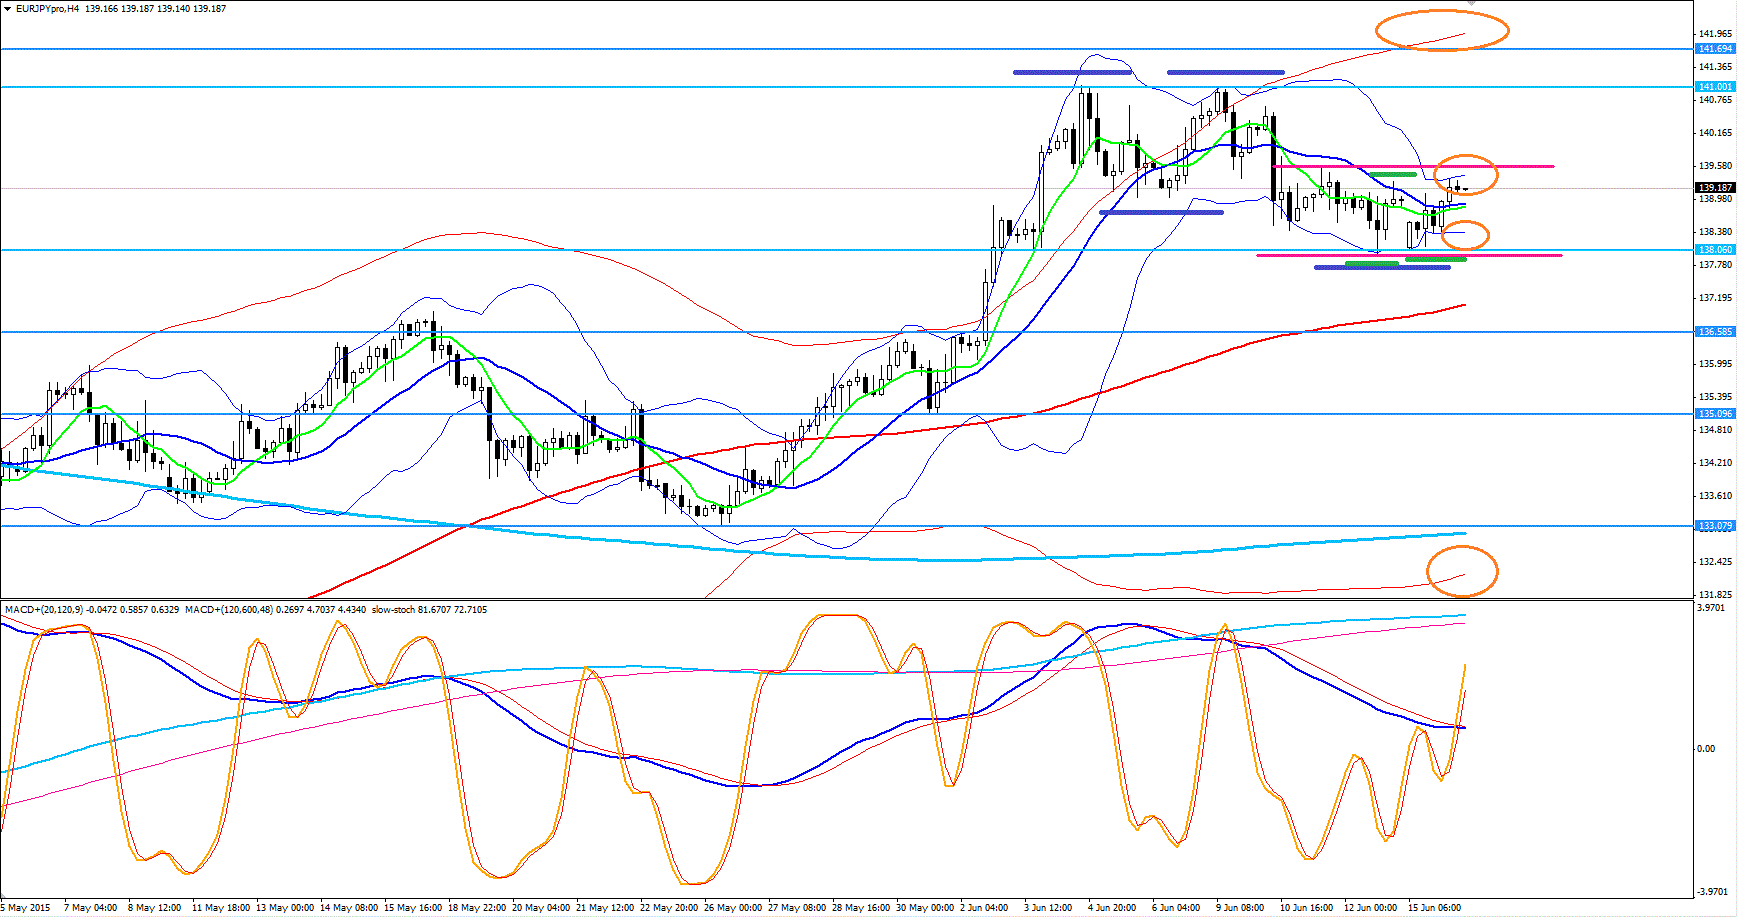Image resolution: width=1737 pixels, height=917 pixels.
Task: Click the black current price tag 139.187
Action: pos(1715,188)
